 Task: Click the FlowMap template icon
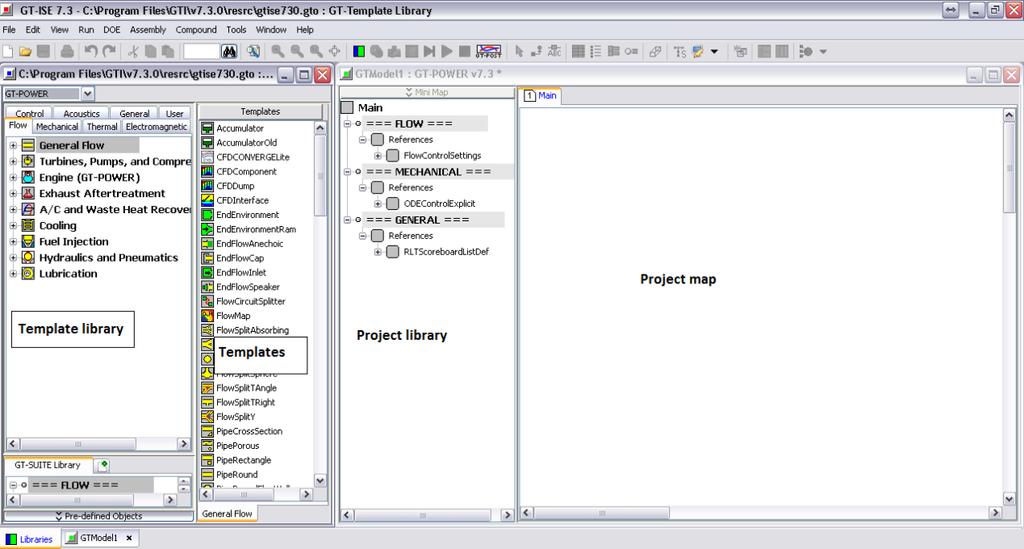click(x=207, y=315)
